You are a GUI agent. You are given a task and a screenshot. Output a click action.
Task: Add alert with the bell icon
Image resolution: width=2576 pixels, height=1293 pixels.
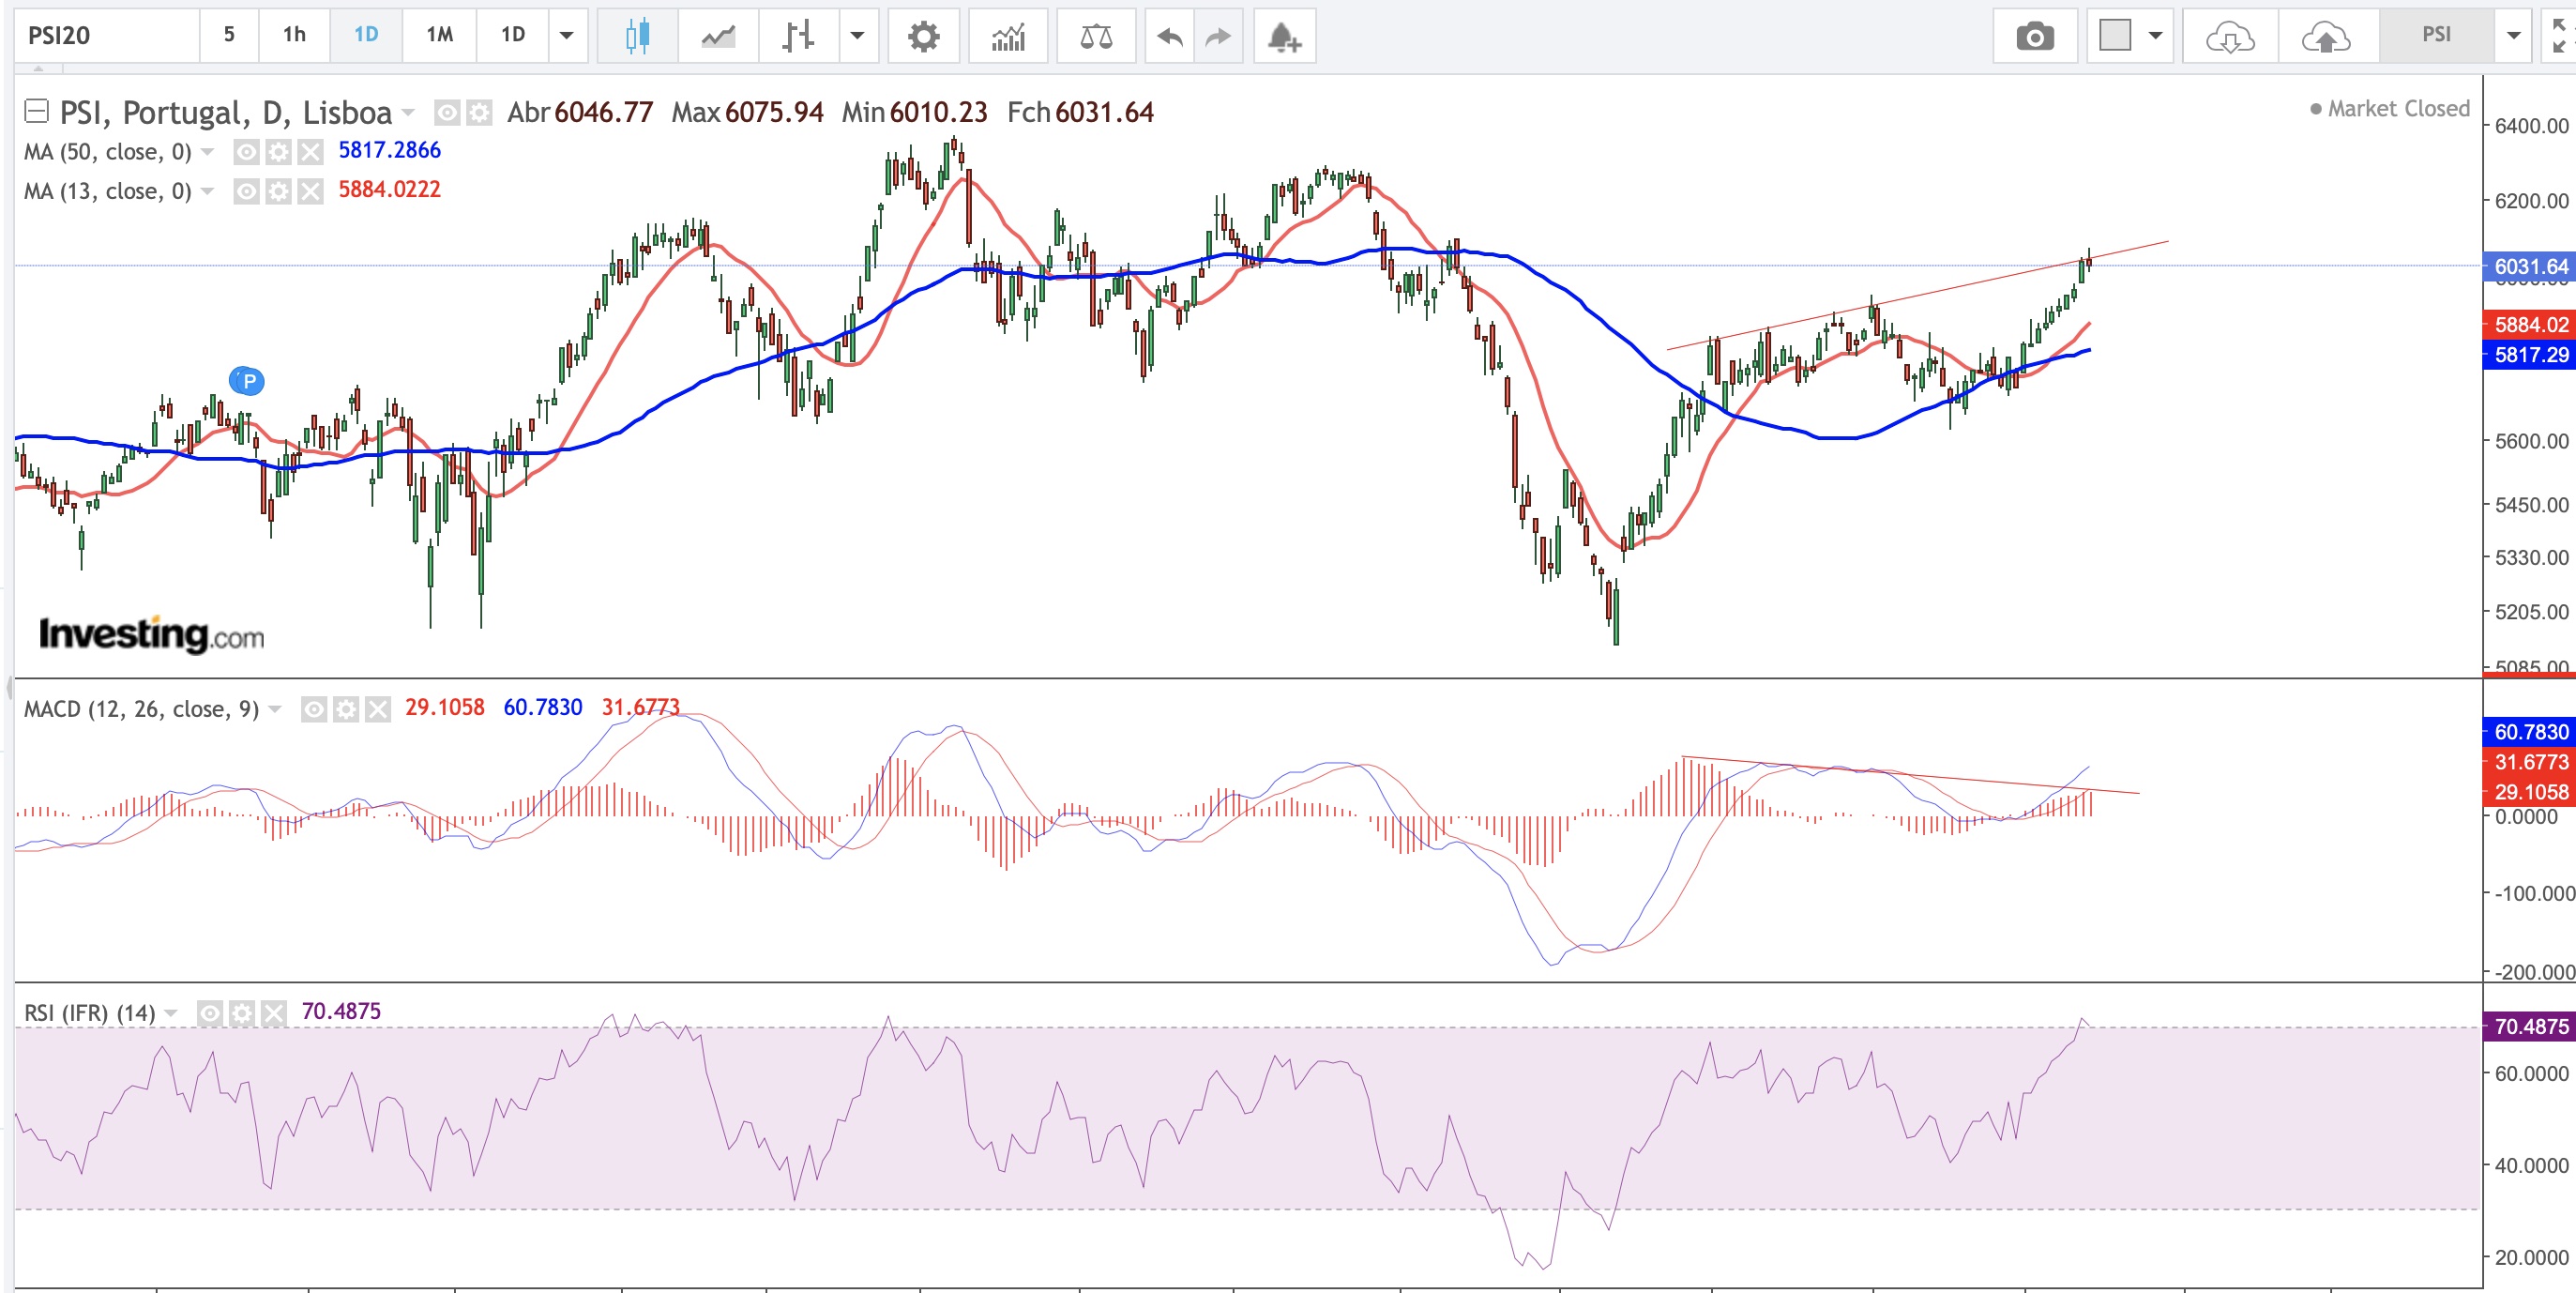click(1284, 37)
